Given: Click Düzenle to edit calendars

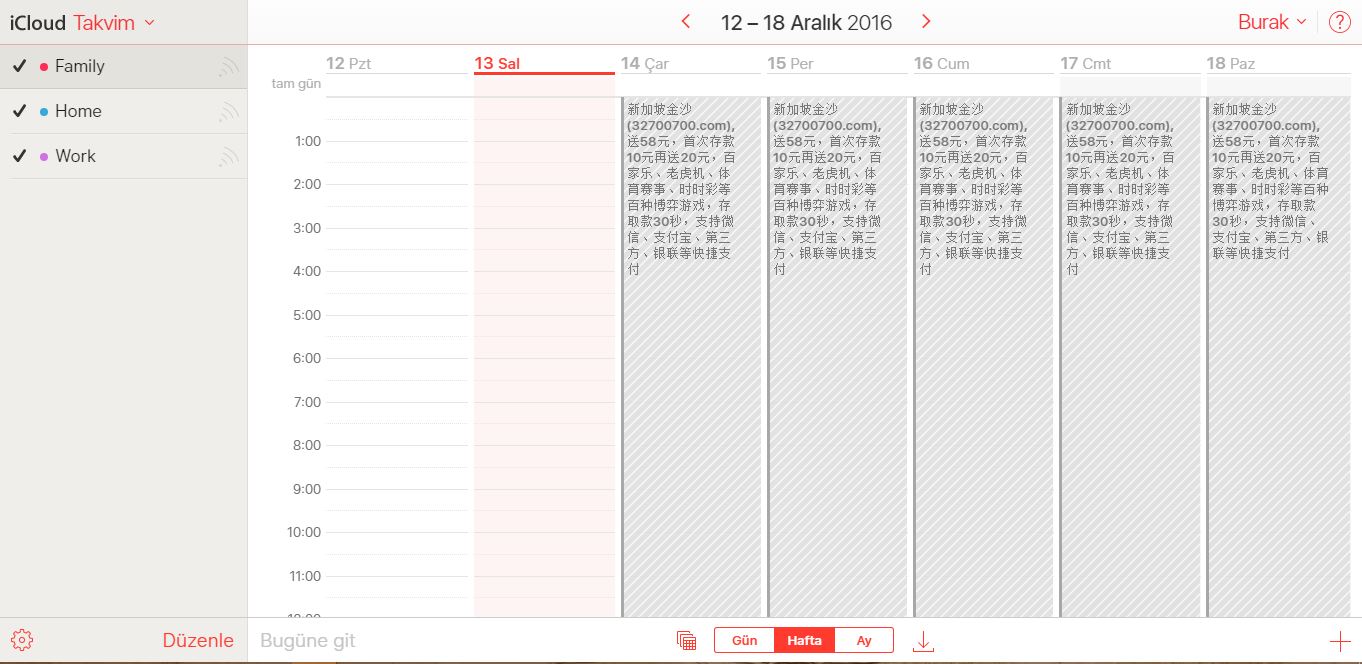Looking at the screenshot, I should pos(198,640).
